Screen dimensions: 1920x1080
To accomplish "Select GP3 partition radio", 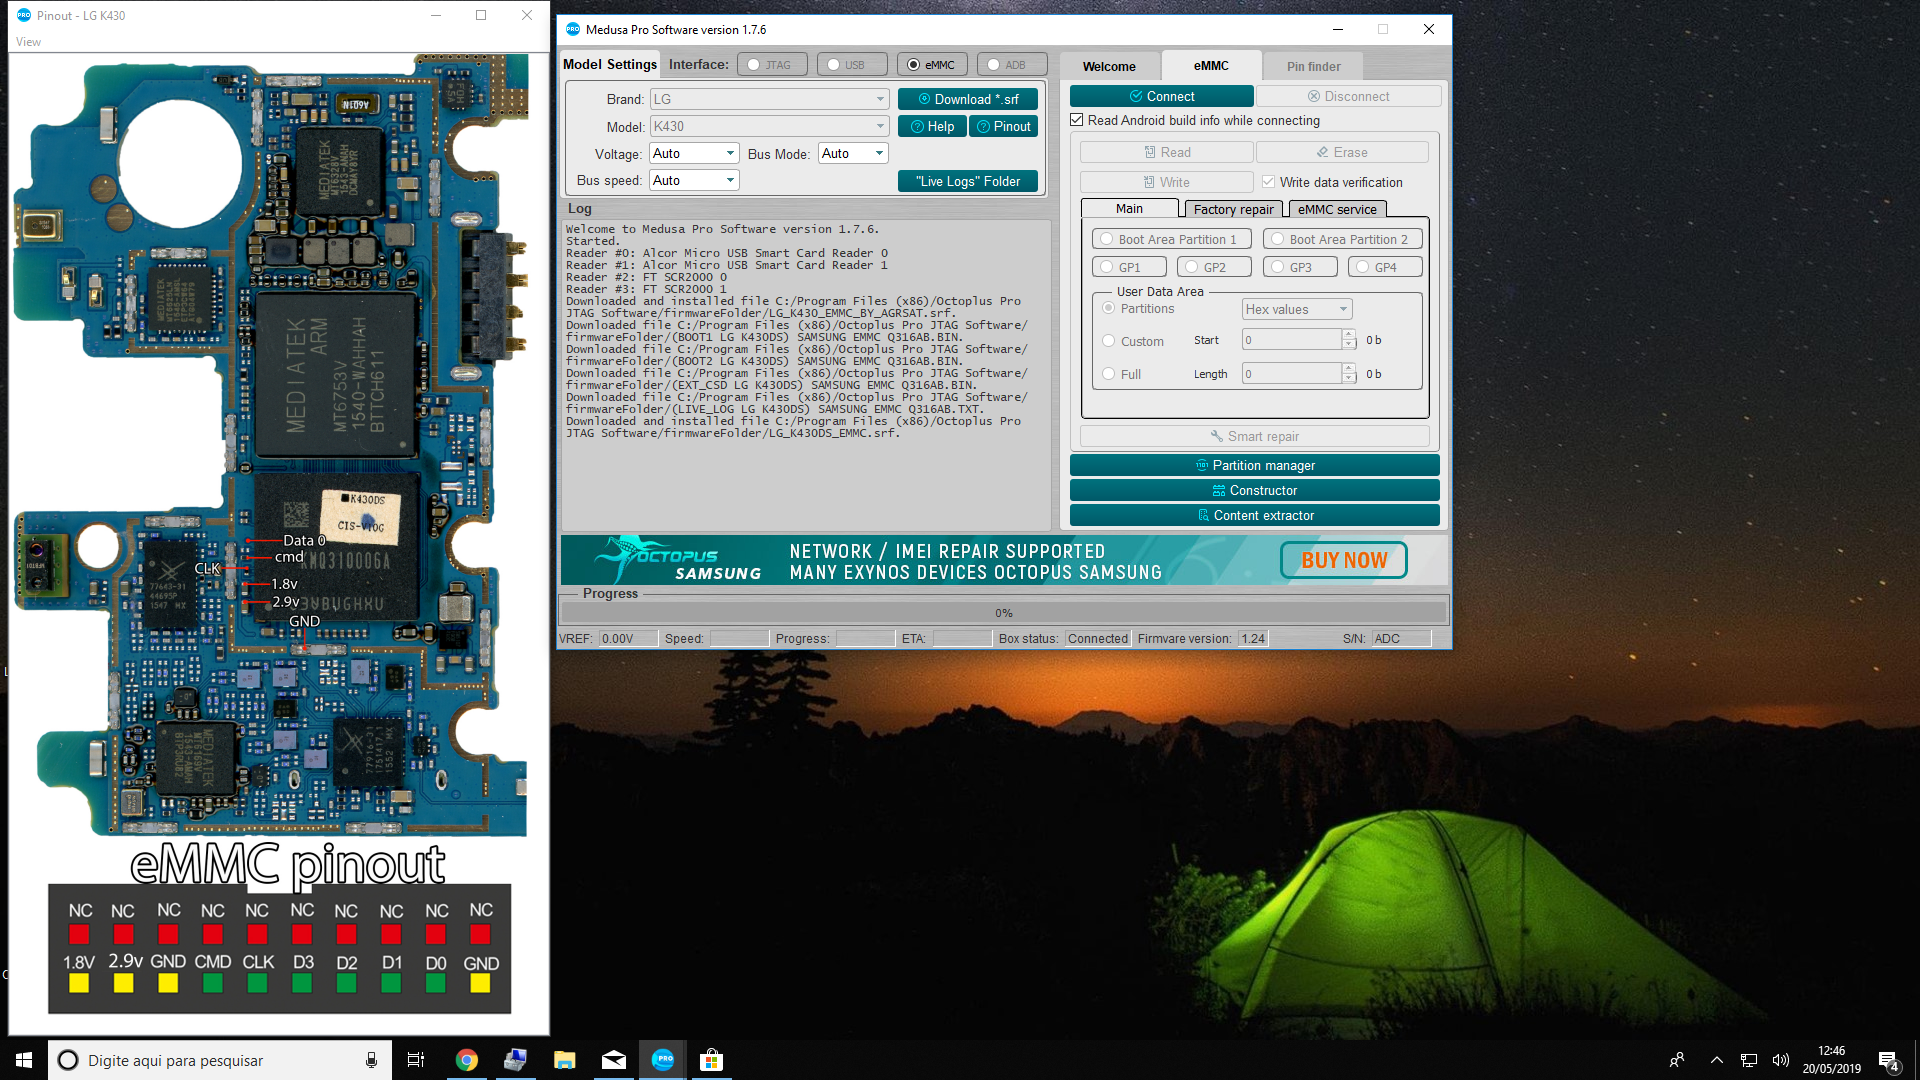I will pyautogui.click(x=1300, y=267).
